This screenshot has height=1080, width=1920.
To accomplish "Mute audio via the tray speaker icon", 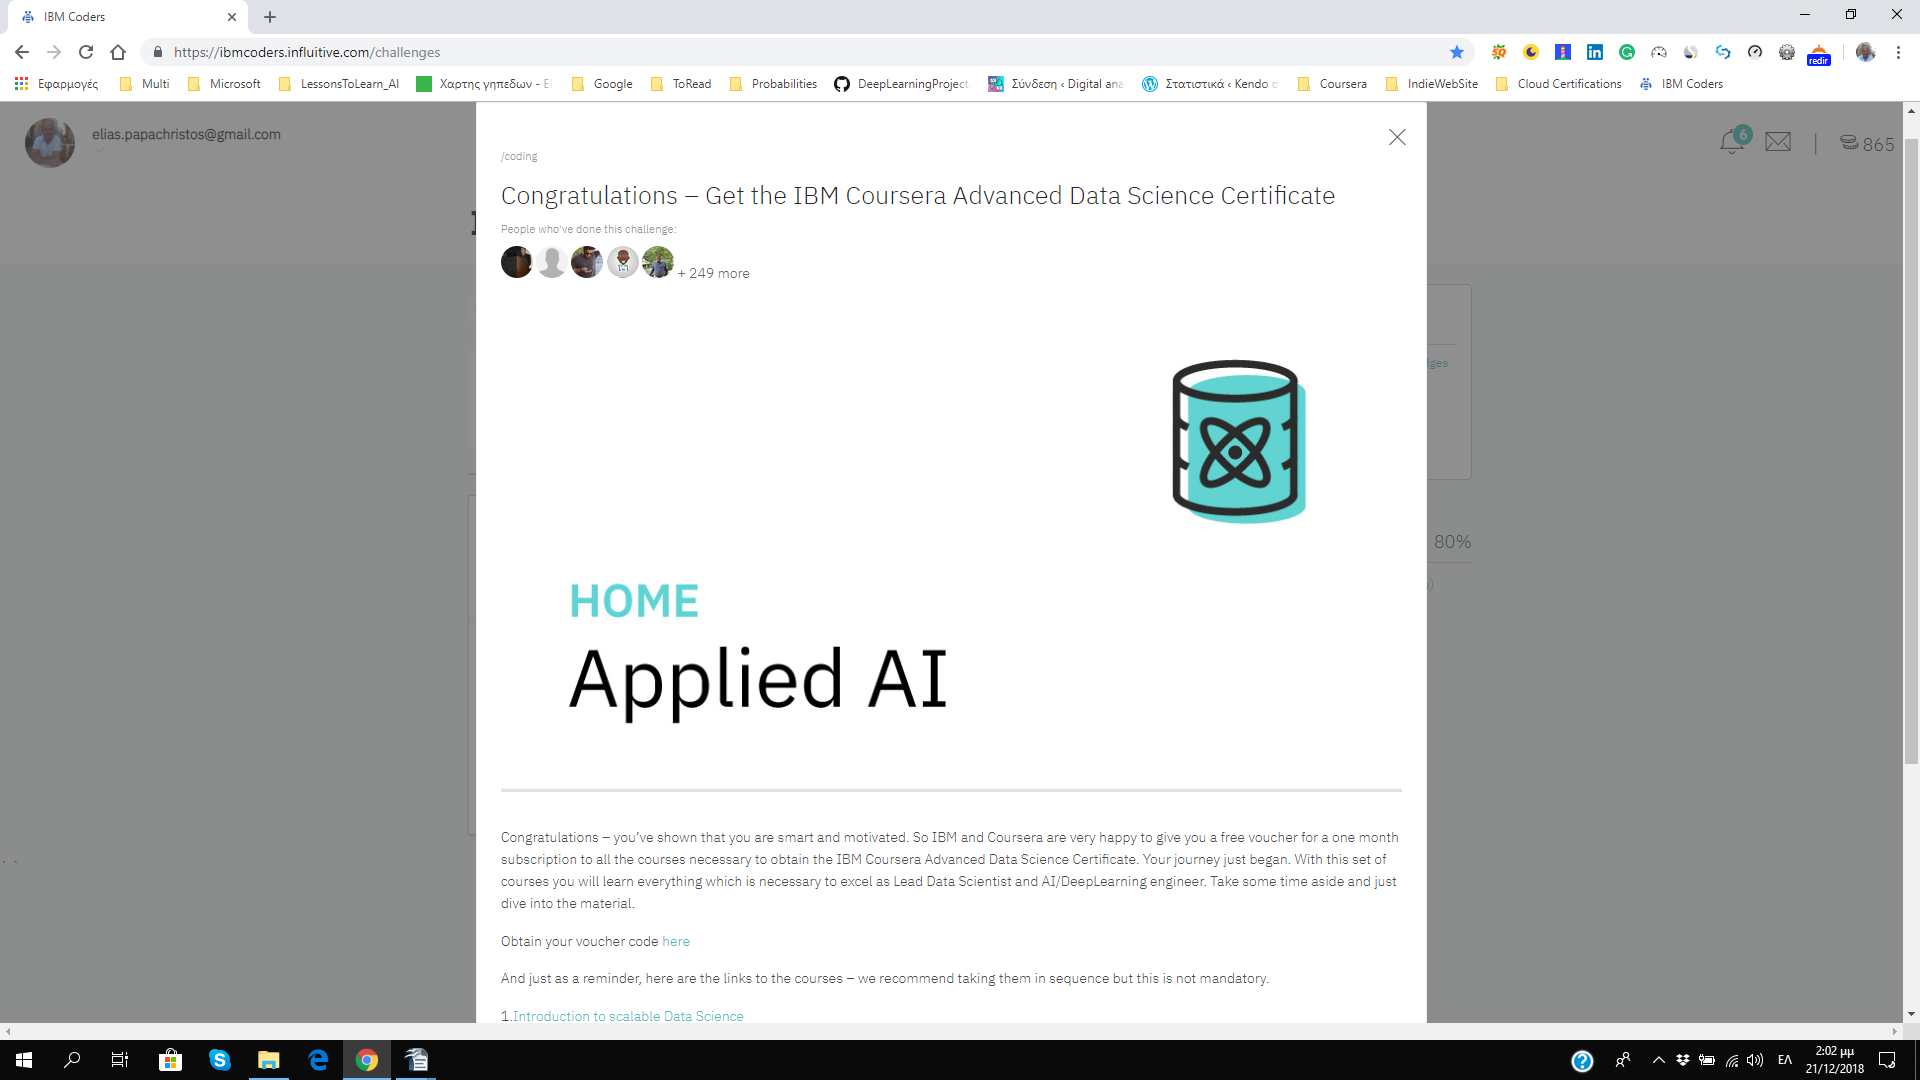I will click(1754, 1060).
